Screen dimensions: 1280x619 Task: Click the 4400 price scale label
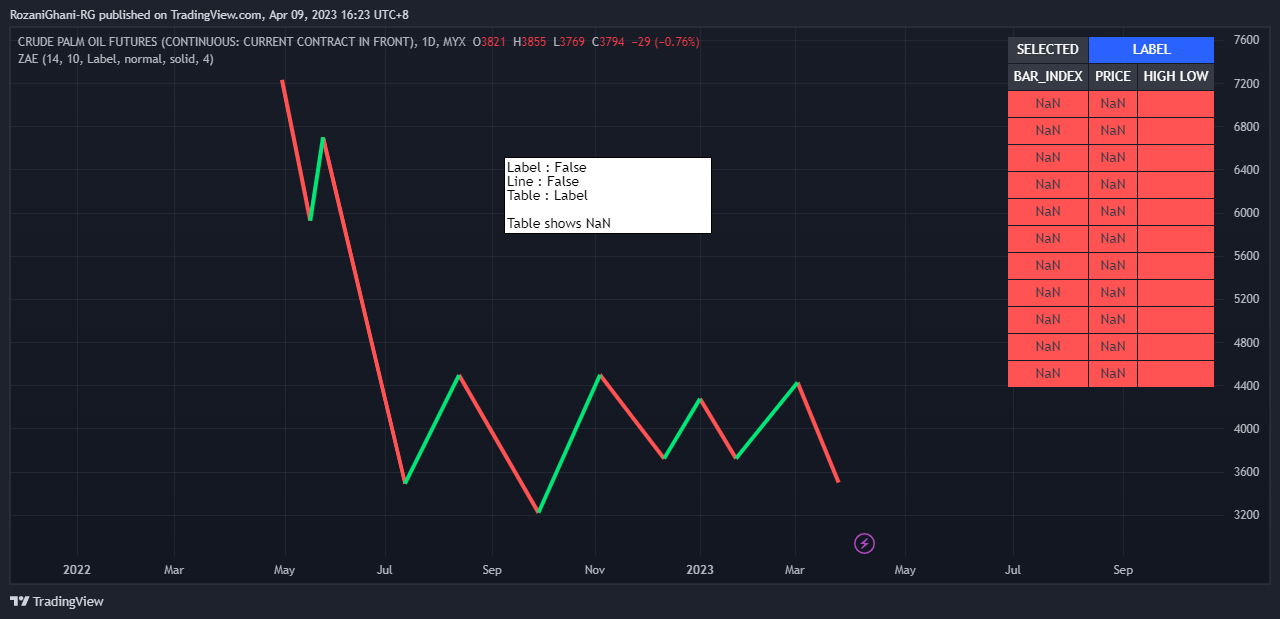[x=1246, y=386]
